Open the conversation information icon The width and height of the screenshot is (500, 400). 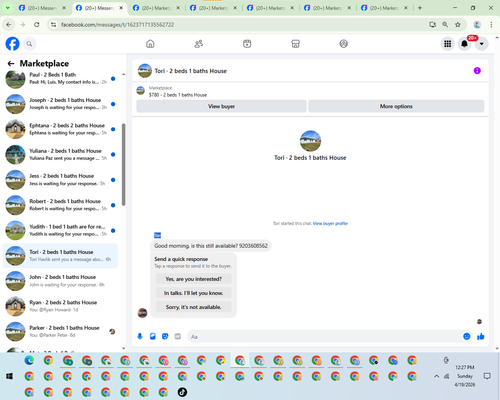coord(477,71)
